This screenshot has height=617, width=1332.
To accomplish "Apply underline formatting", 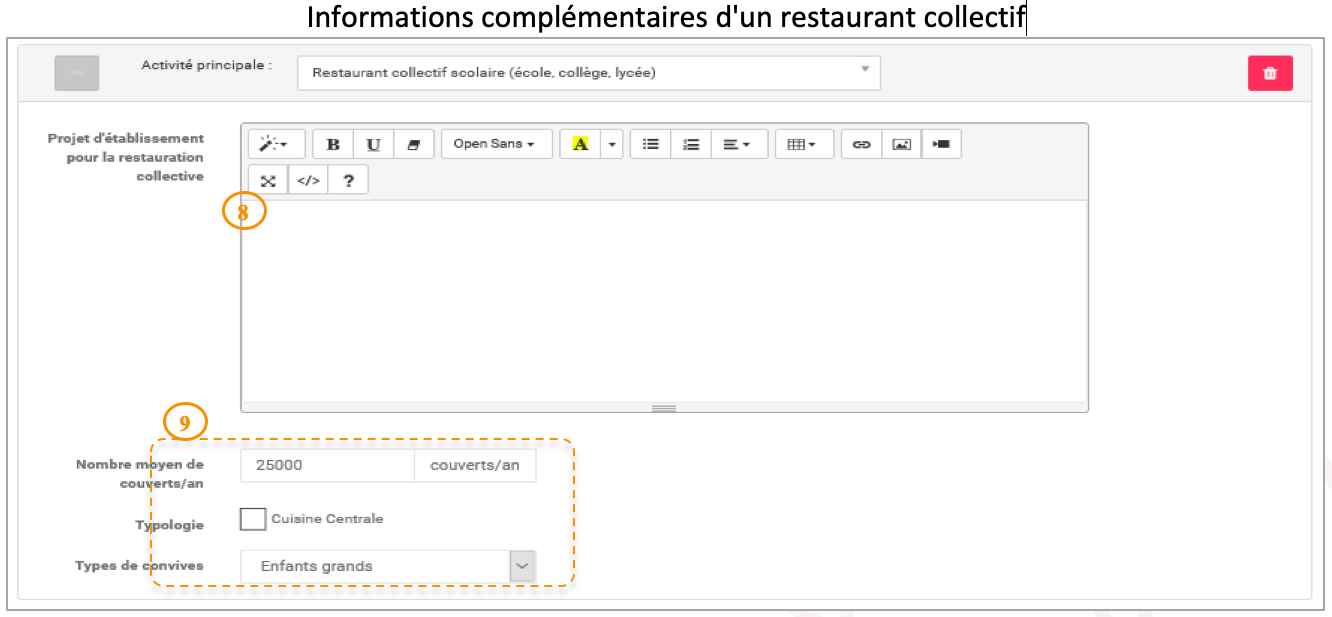I will click(x=373, y=144).
